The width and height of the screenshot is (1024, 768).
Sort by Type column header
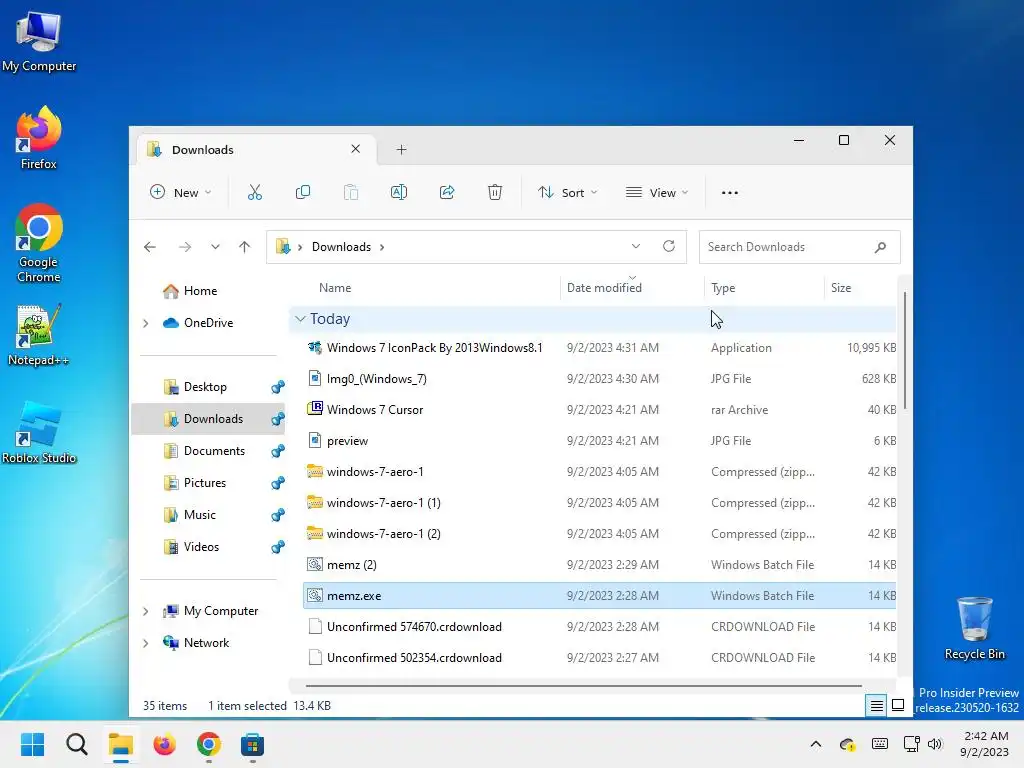point(723,287)
